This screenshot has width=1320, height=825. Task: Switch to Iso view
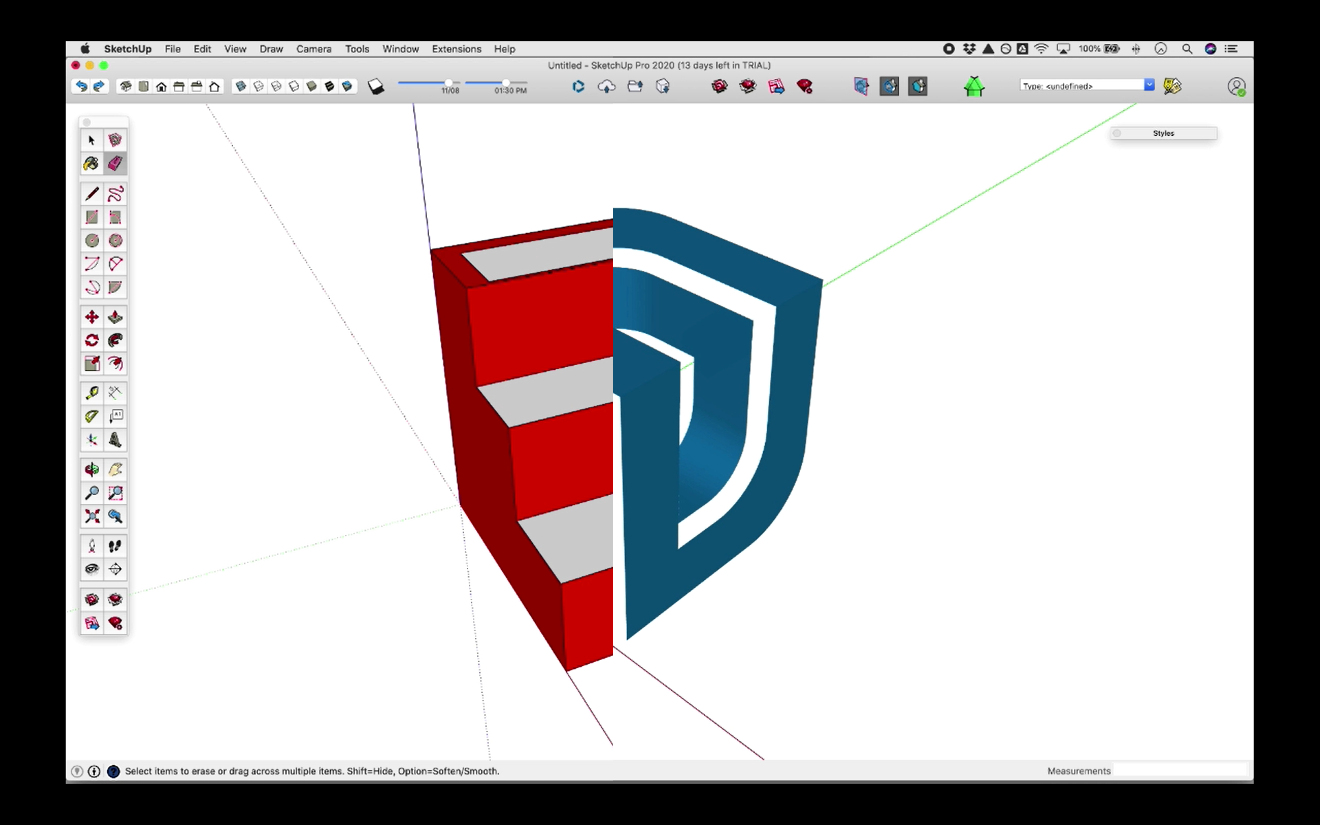point(126,87)
